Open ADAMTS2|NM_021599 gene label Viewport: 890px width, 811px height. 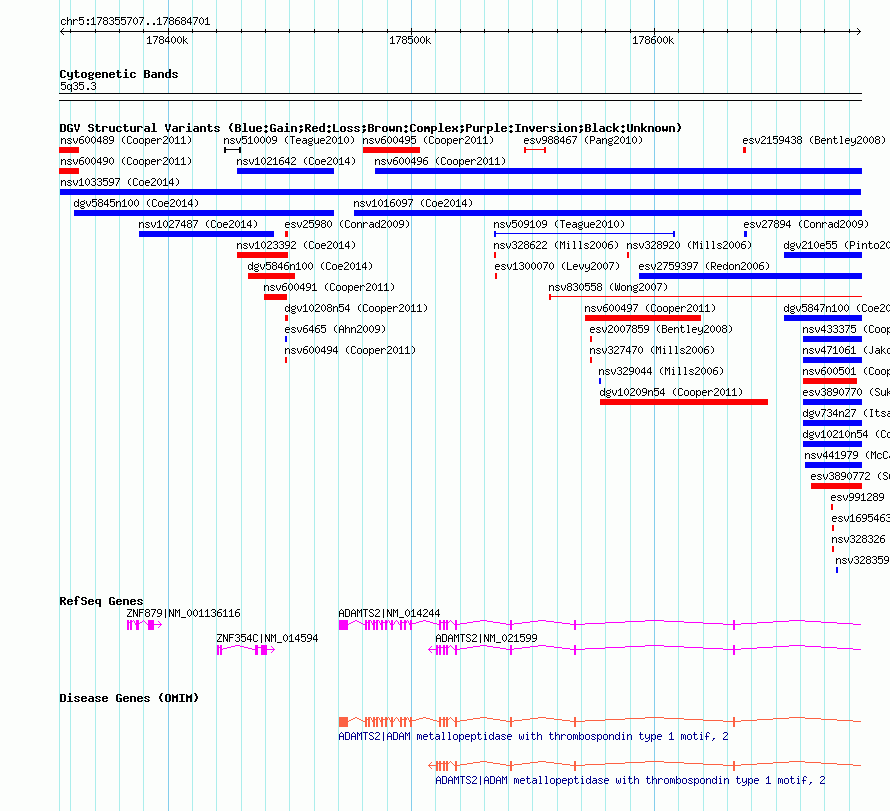coord(486,638)
